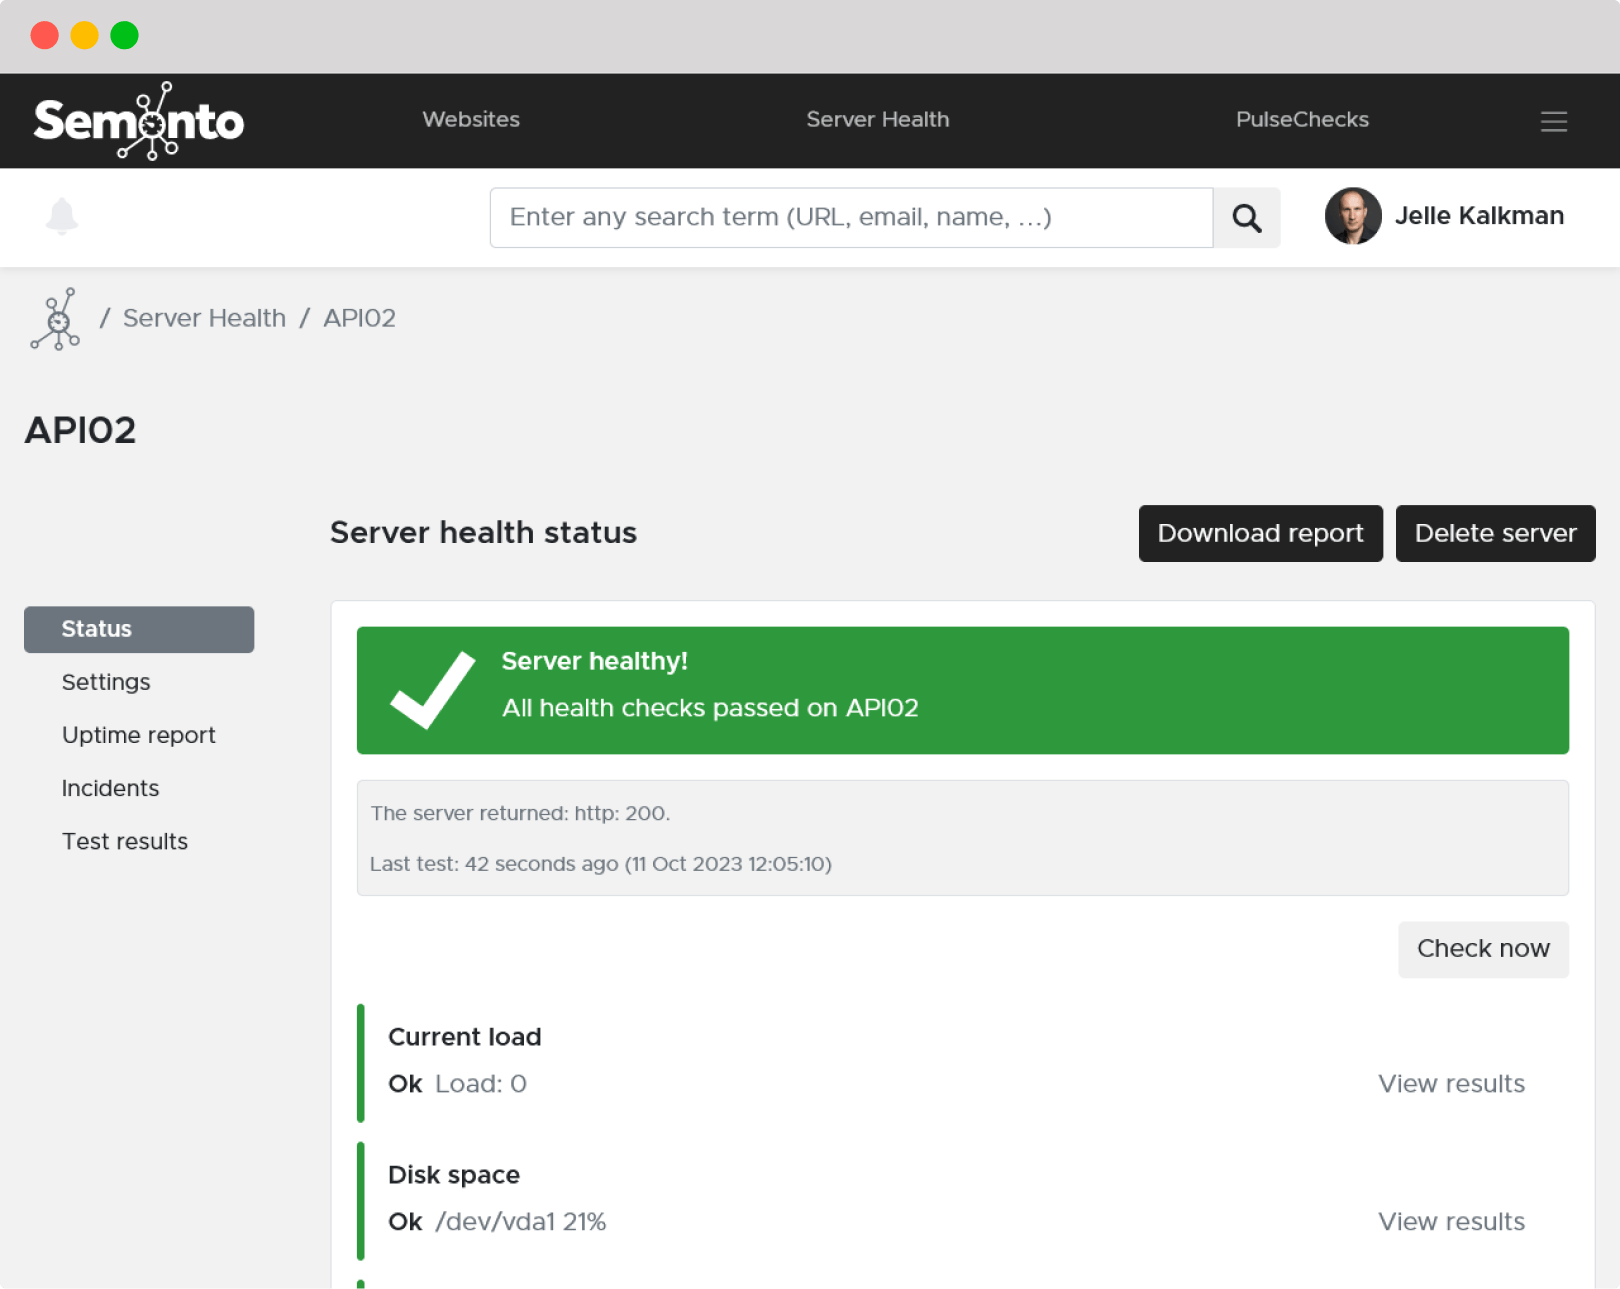
Task: Click the Semonto logo in the header
Action: [x=139, y=121]
